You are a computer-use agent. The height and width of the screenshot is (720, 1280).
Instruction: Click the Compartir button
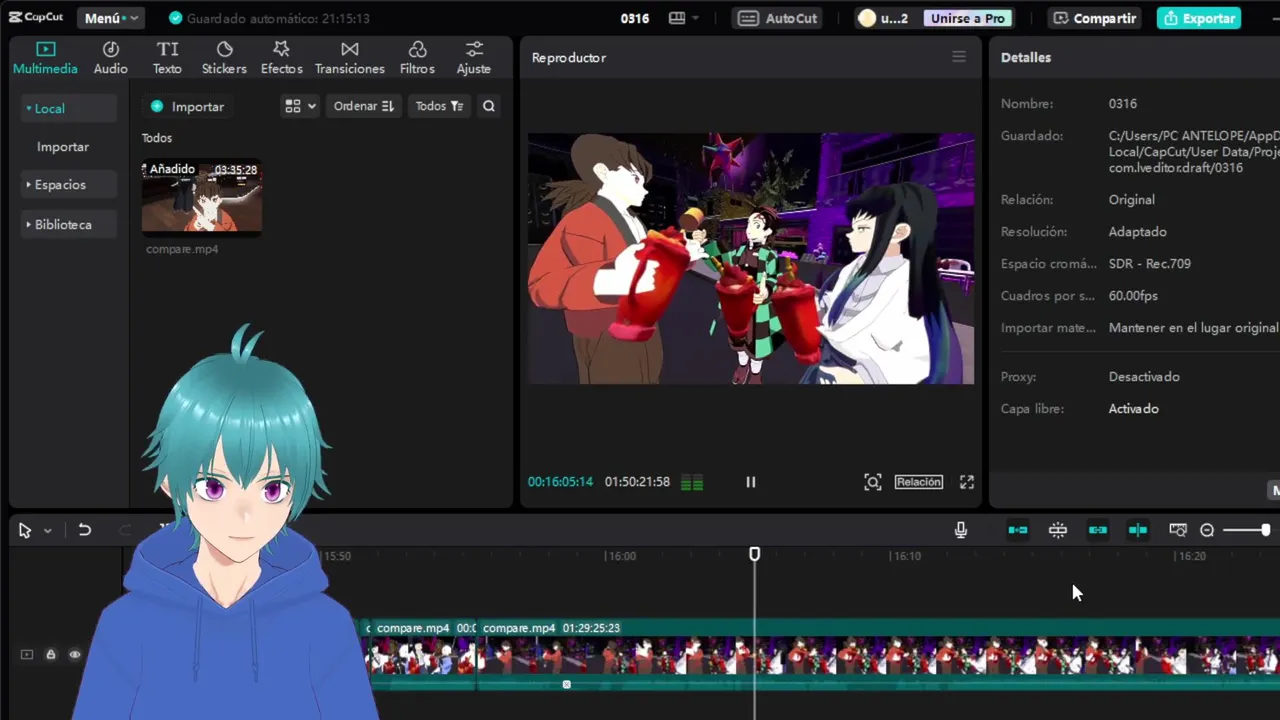click(1095, 18)
